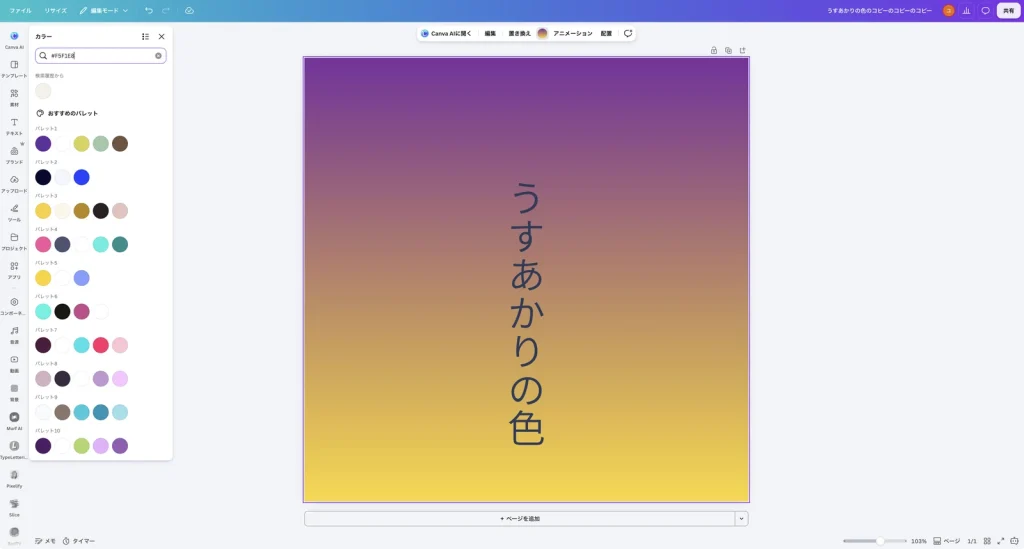This screenshot has width=1024, height=549.
Task: Open アニメーション in the context toolbar
Action: point(573,33)
